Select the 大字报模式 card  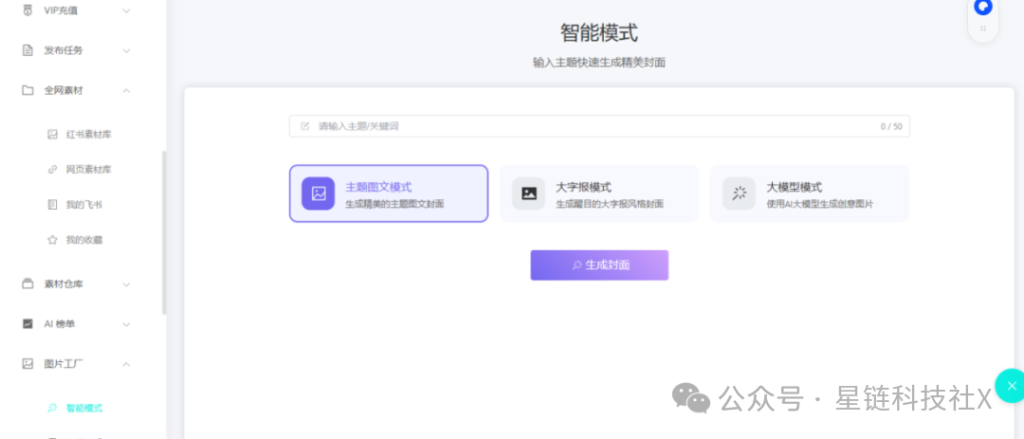[599, 193]
